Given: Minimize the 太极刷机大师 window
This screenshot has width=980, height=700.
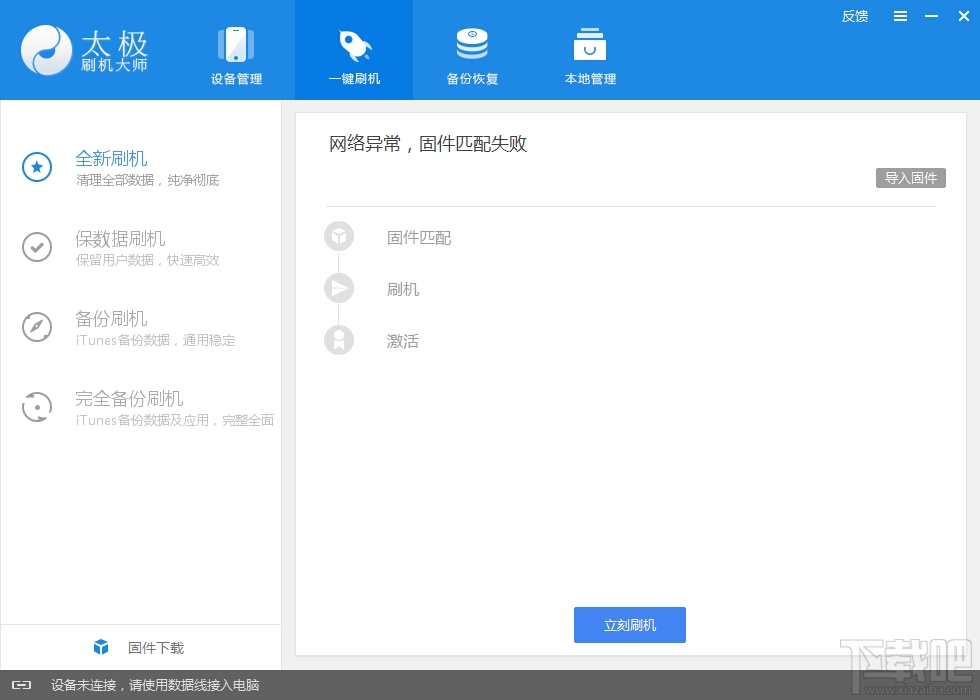Looking at the screenshot, I should coord(931,16).
